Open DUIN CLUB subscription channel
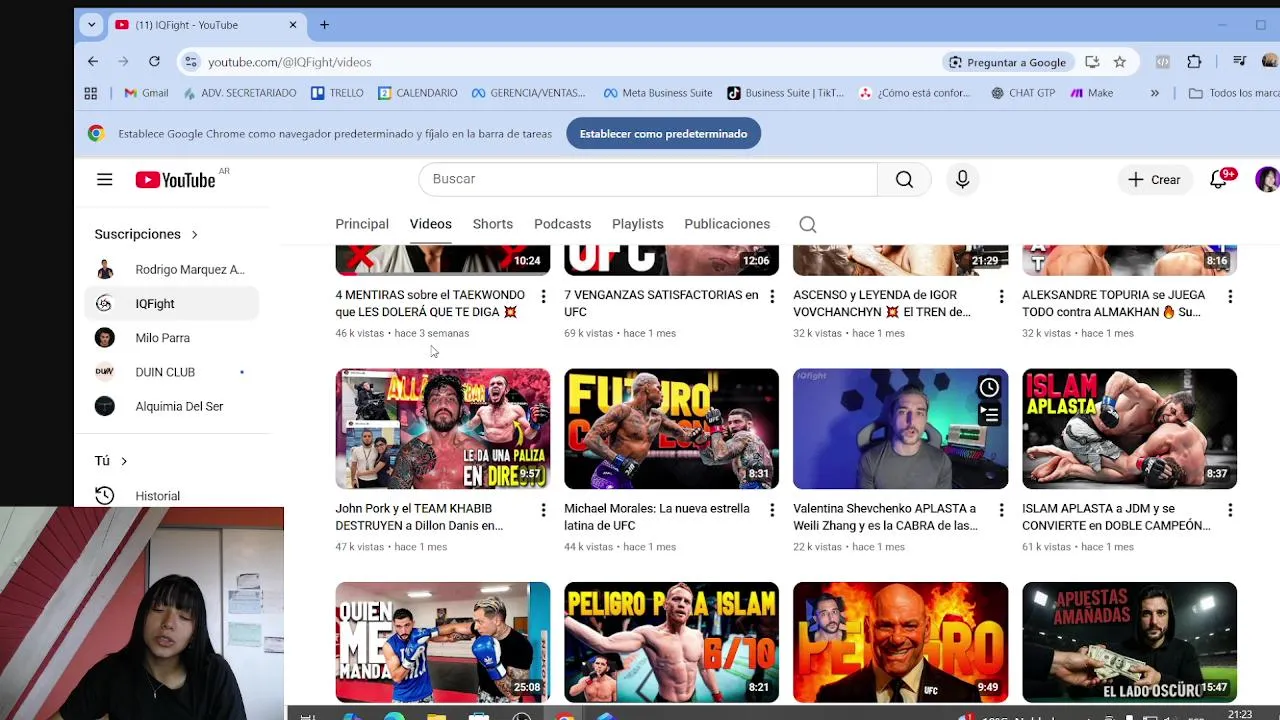This screenshot has width=1280, height=720. [171, 372]
